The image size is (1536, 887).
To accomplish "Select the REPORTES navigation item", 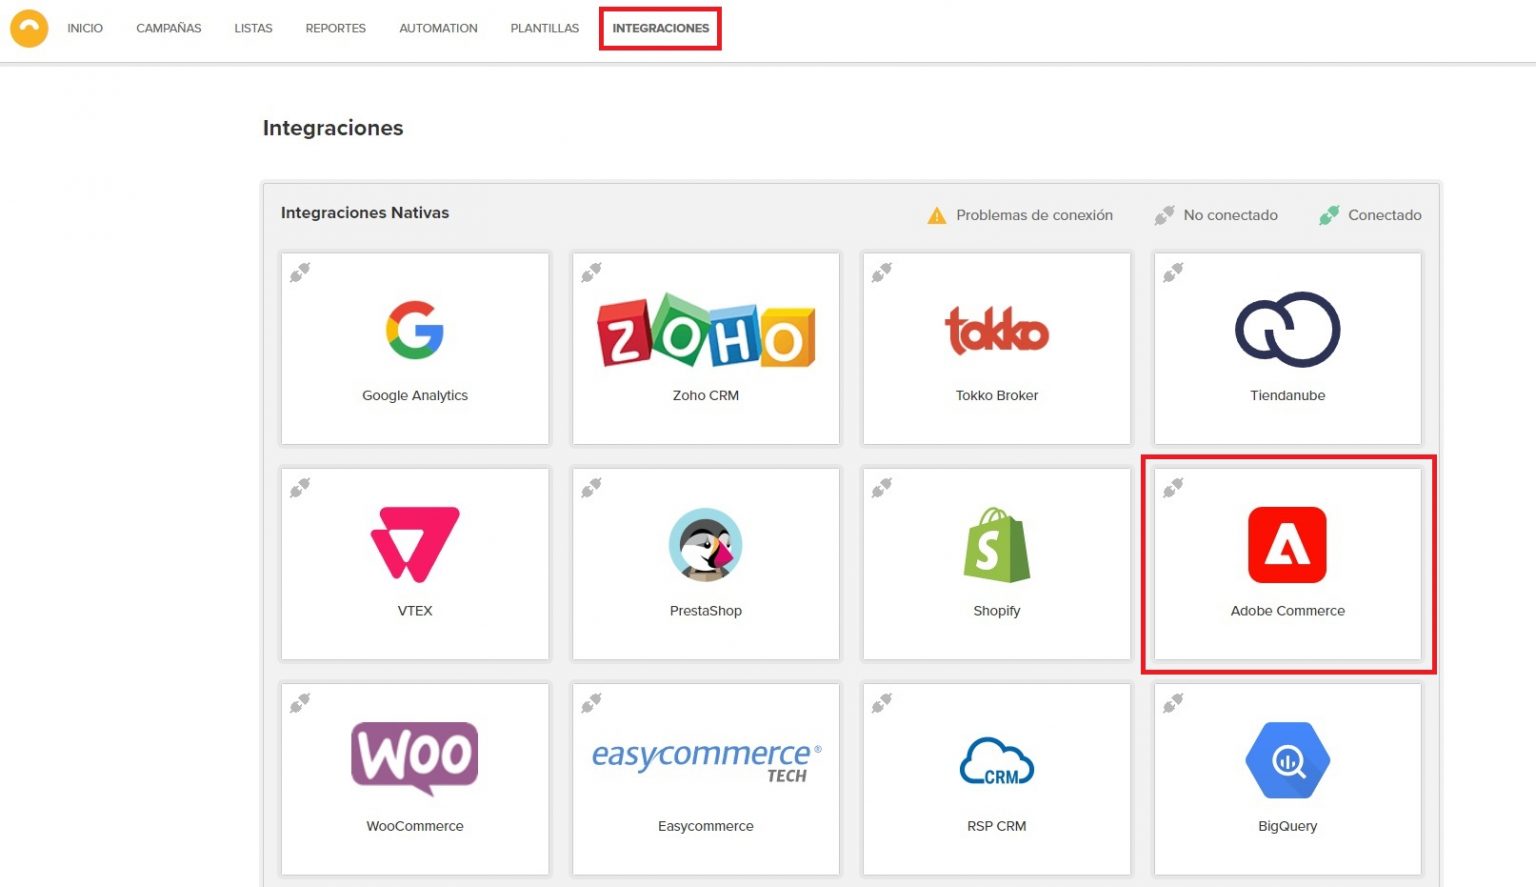I will click(x=335, y=28).
